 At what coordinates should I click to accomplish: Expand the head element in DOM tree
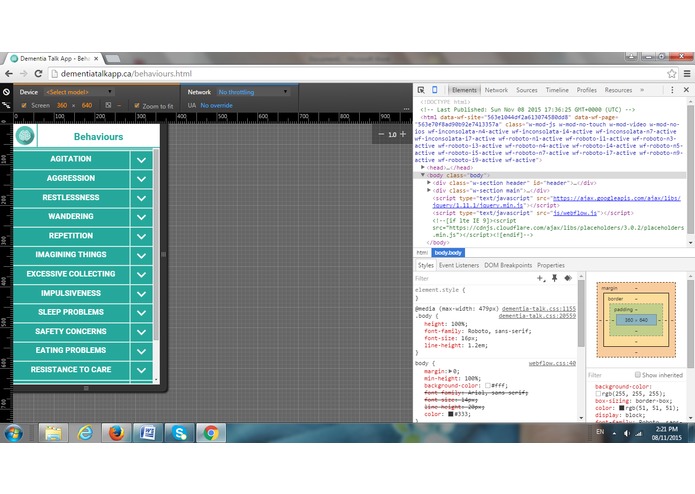[423, 167]
